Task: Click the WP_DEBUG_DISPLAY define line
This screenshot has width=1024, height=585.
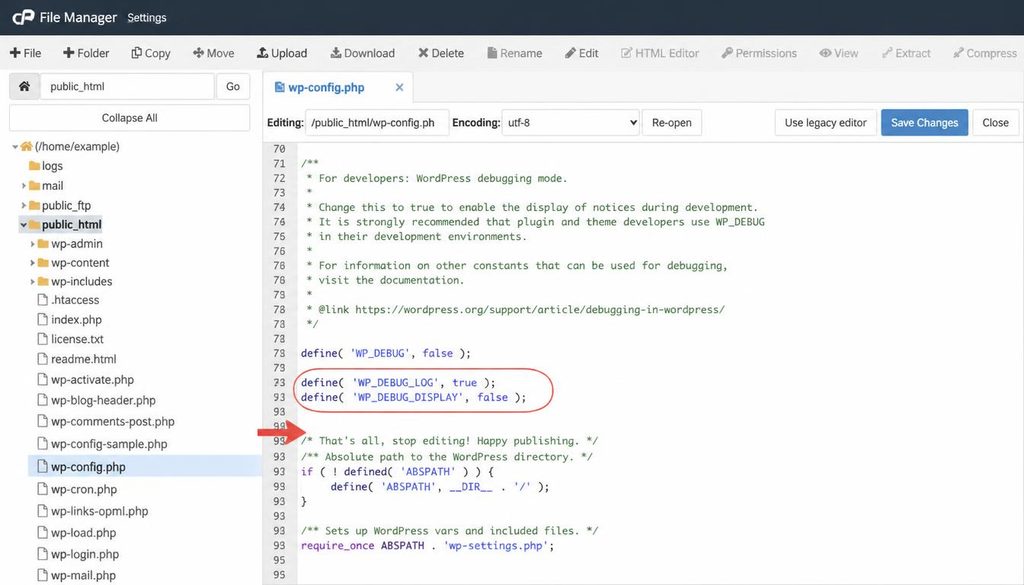Action: pyautogui.click(x=413, y=397)
